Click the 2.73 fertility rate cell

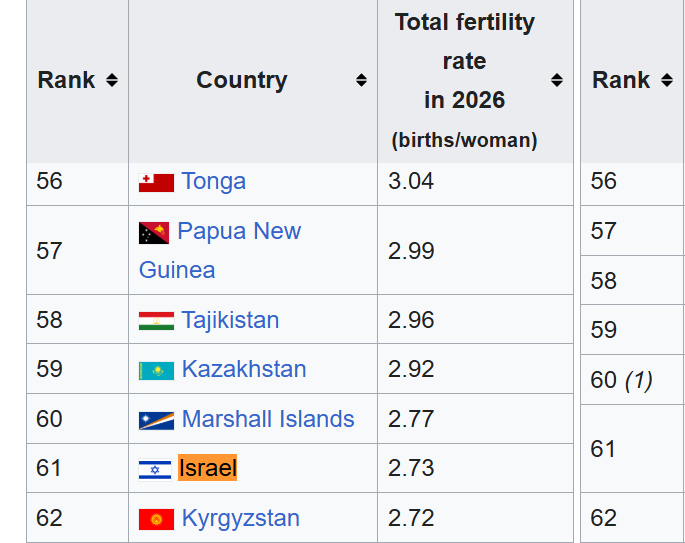[475, 468]
